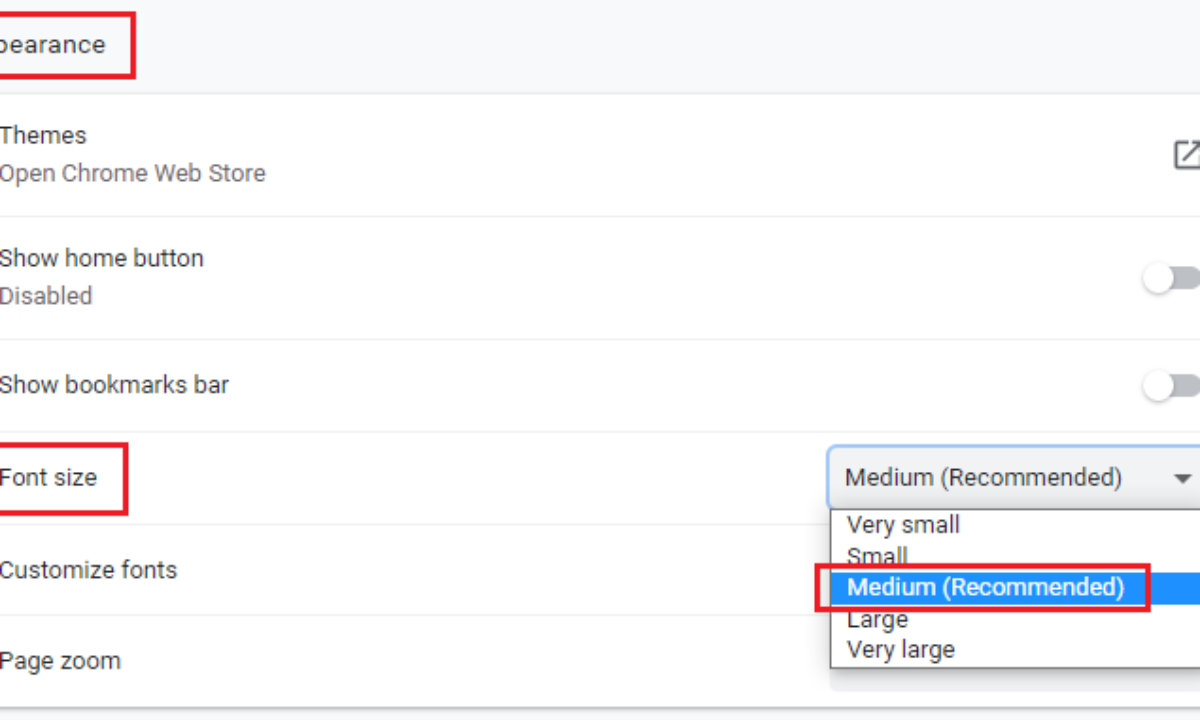The width and height of the screenshot is (1200, 720).
Task: Open the Themes external link icon
Action: tap(1186, 154)
